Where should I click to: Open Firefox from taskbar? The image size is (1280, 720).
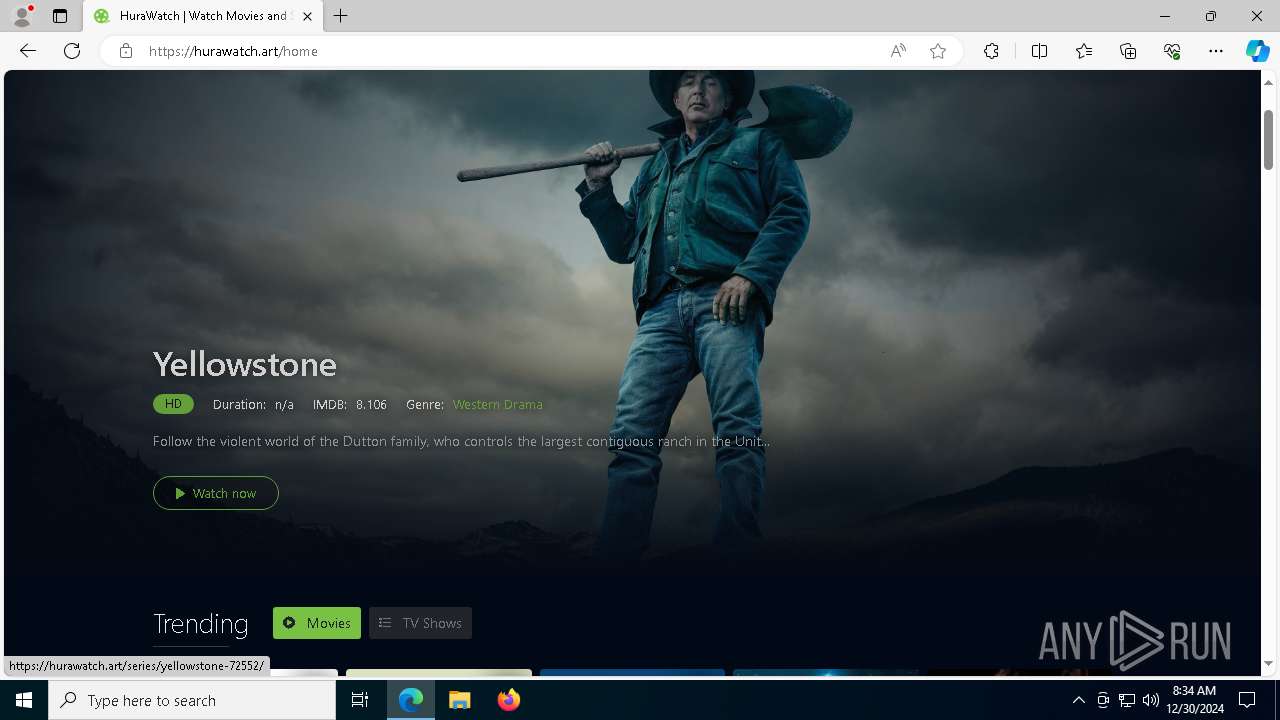(508, 700)
